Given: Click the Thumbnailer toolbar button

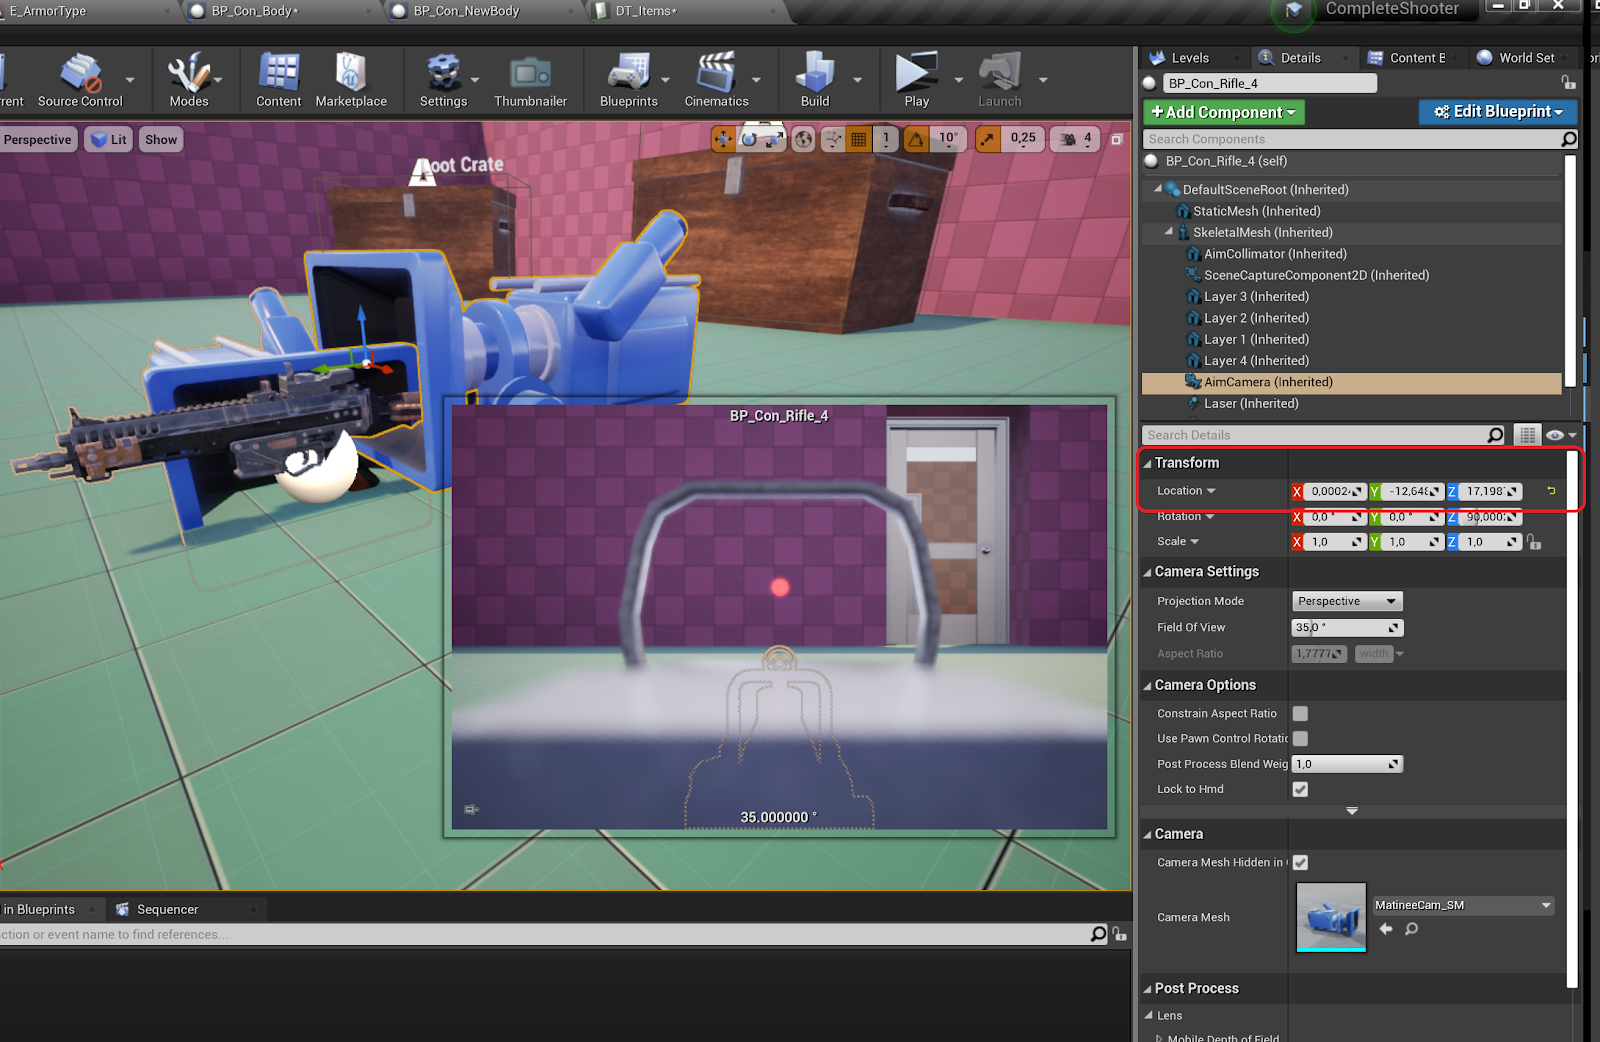Looking at the screenshot, I should tap(530, 80).
